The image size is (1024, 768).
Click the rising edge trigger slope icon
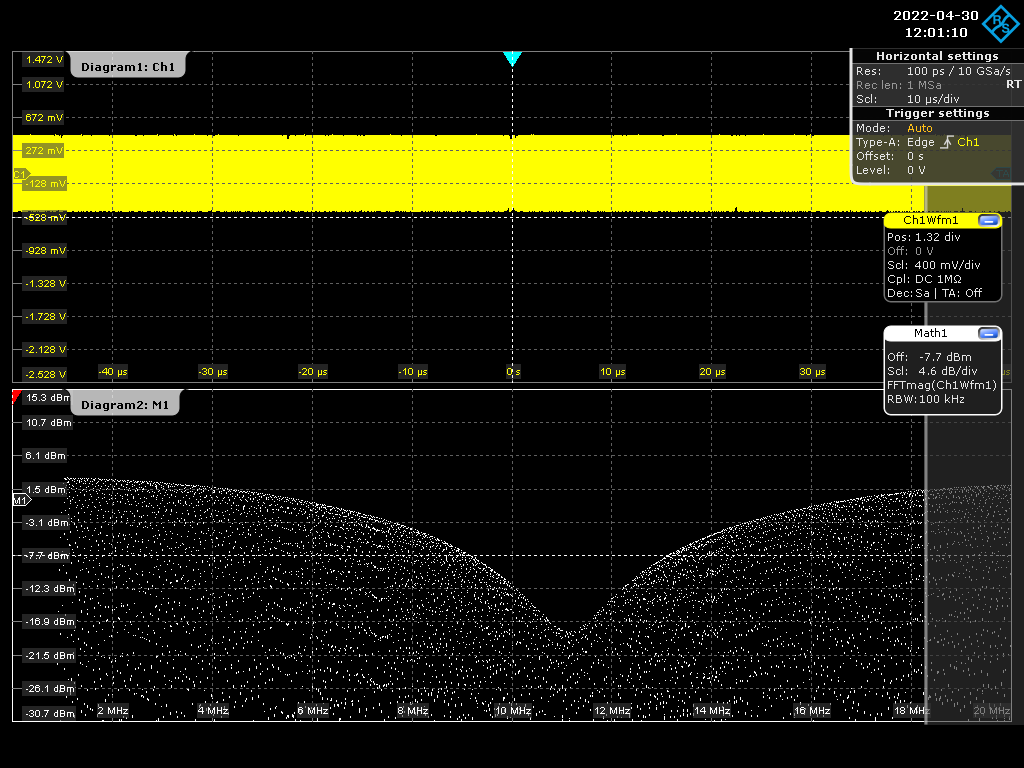tap(947, 142)
